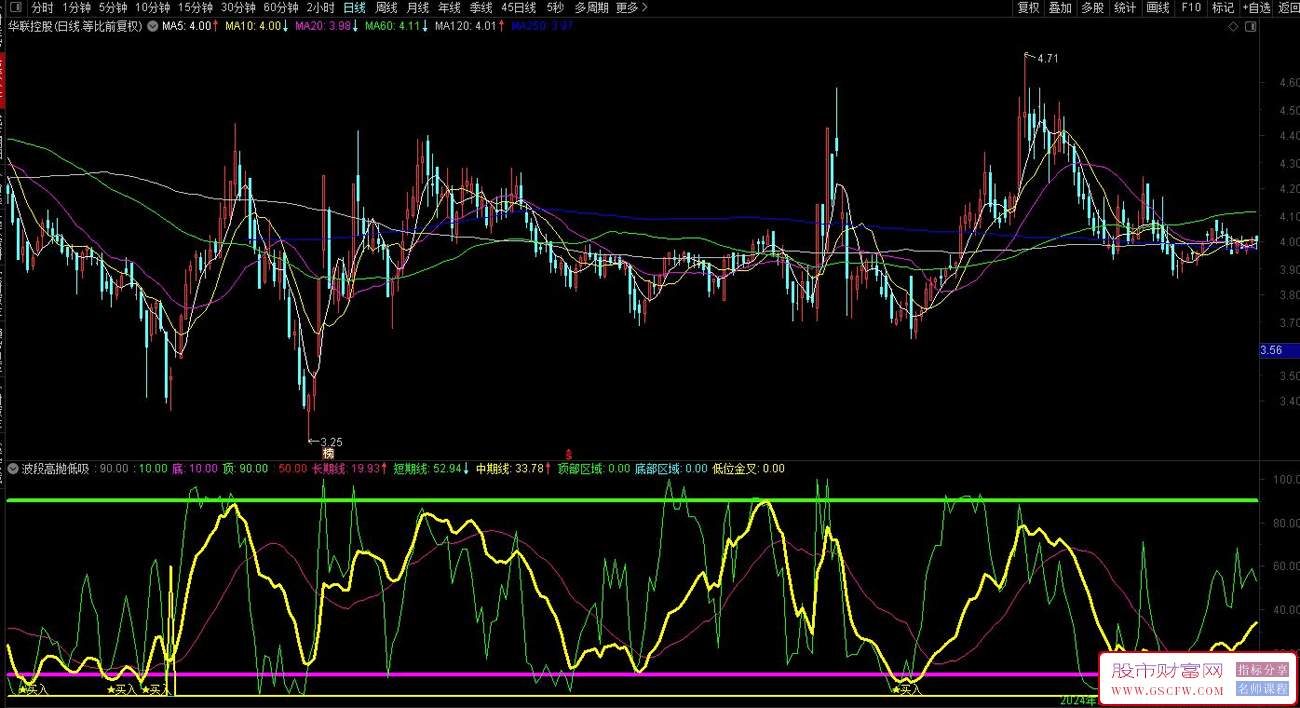Click the 3.25 low price marker
Viewport: 1300px width, 708px height.
[x=331, y=441]
